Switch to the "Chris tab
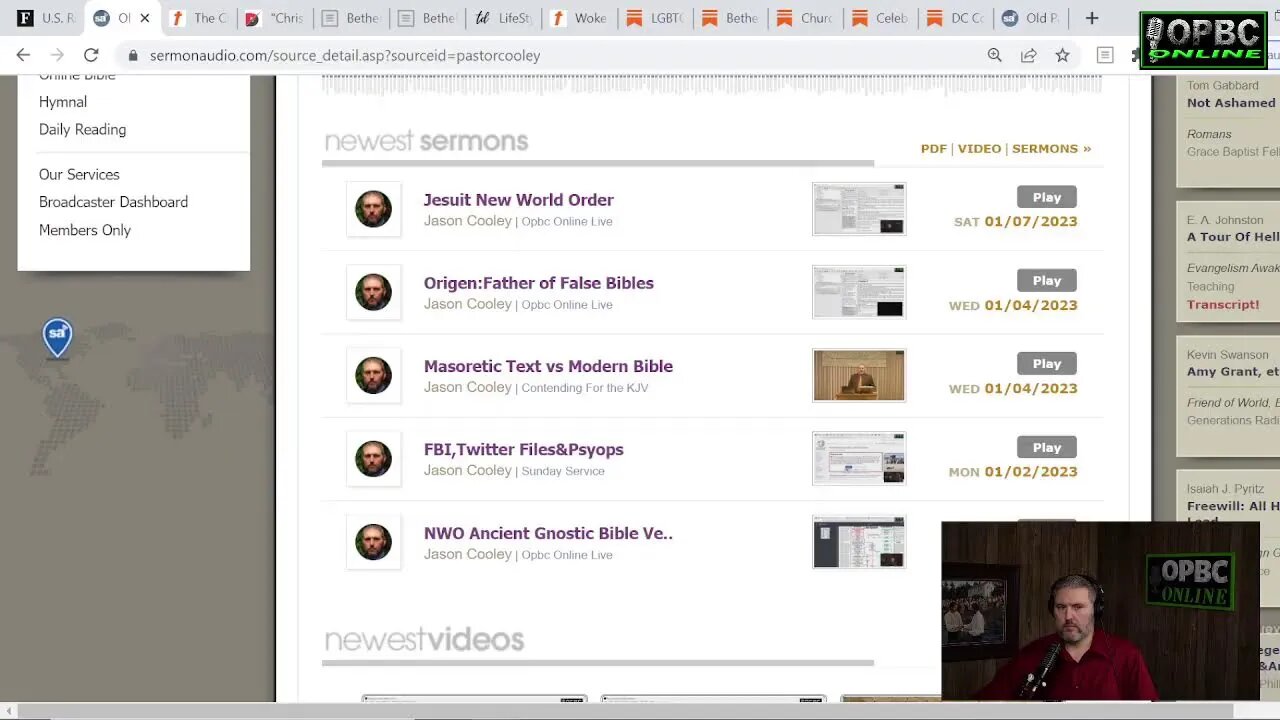This screenshot has height=720, width=1280. [276, 18]
